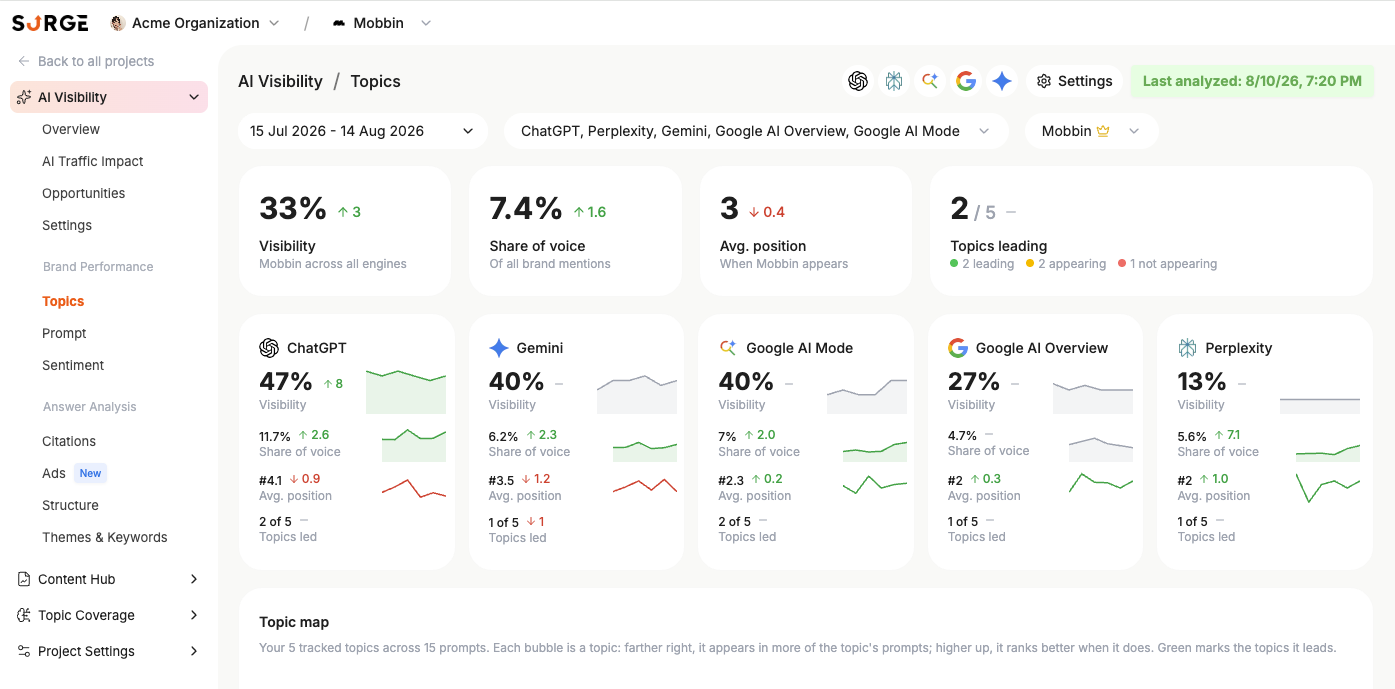1395x689 pixels.
Task: Go to the Prompt page
Action: pos(64,333)
